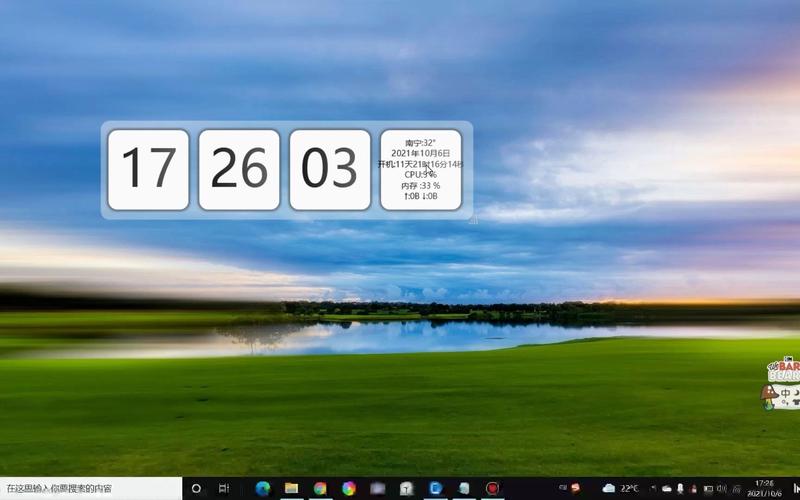The height and width of the screenshot is (500, 800).
Task: Click the microphone icon in system tray
Action: tap(681, 488)
